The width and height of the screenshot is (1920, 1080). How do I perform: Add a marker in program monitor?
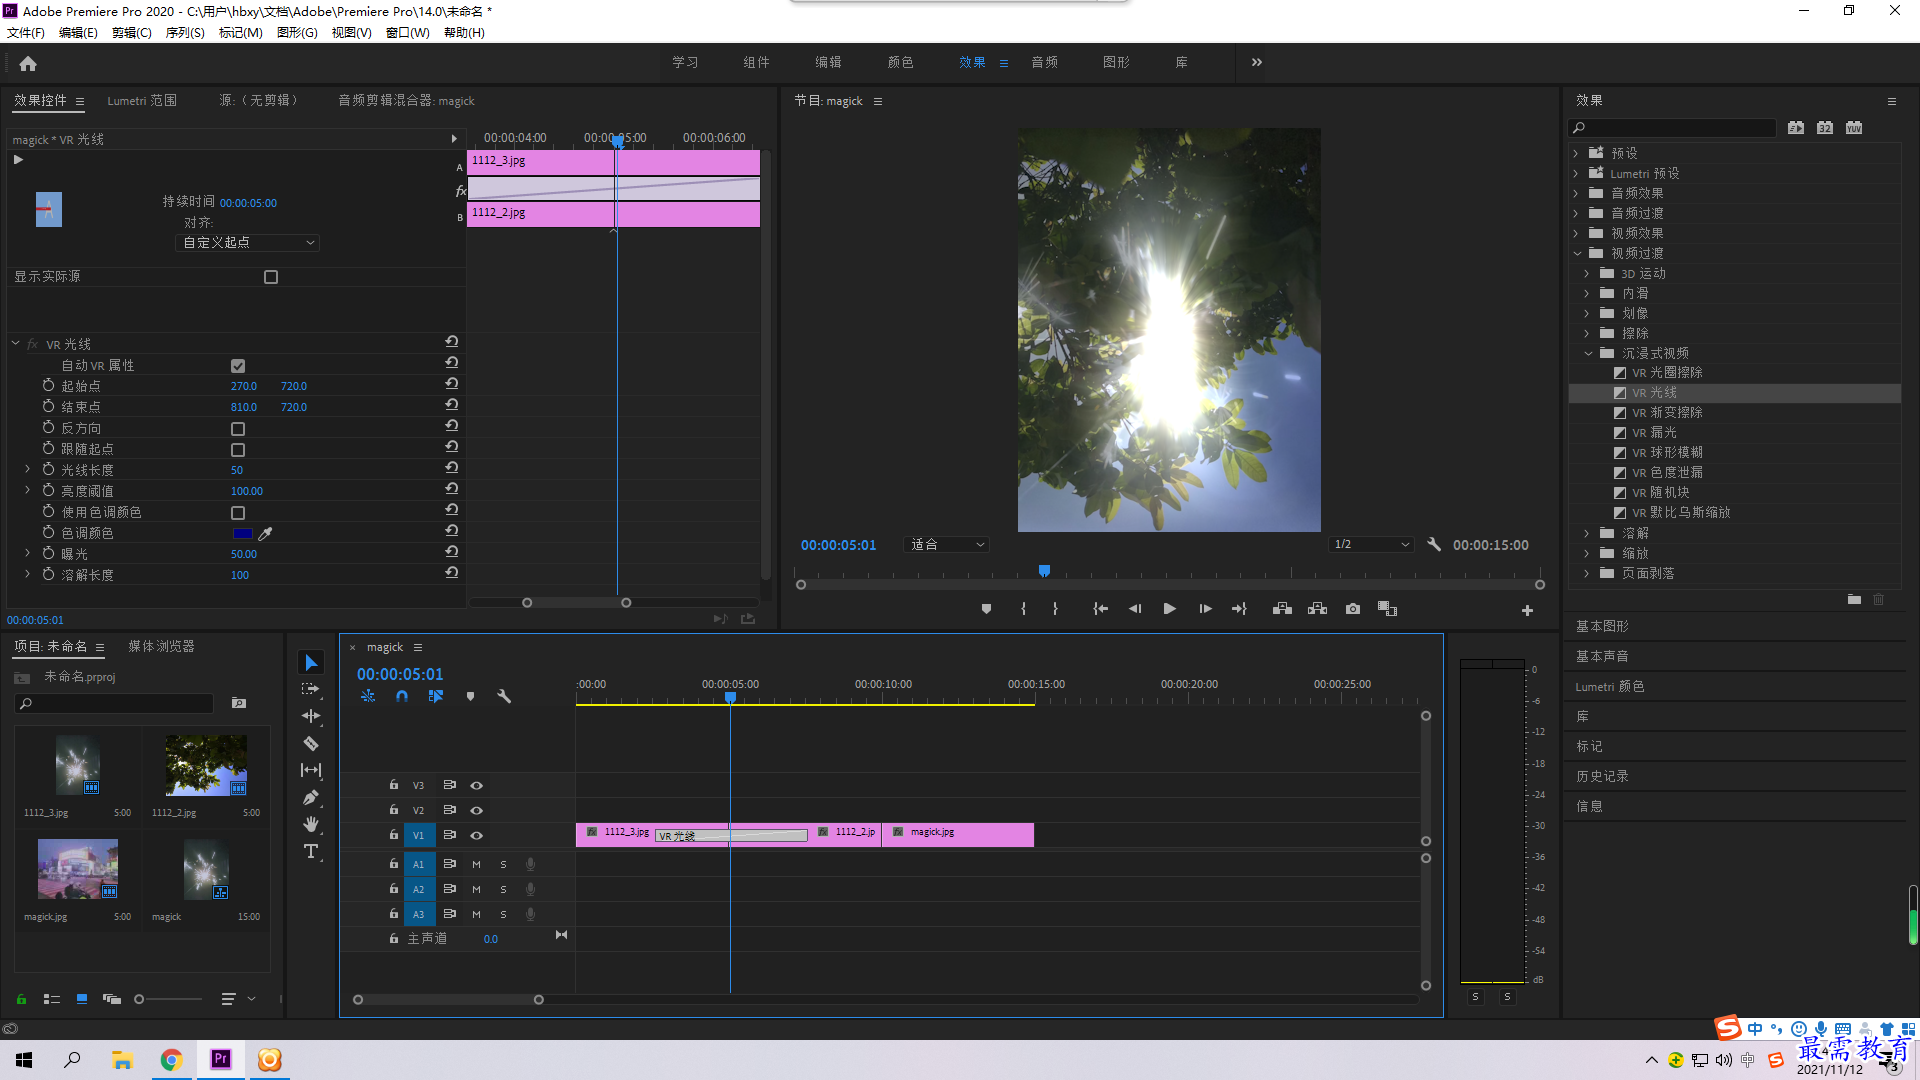point(986,609)
